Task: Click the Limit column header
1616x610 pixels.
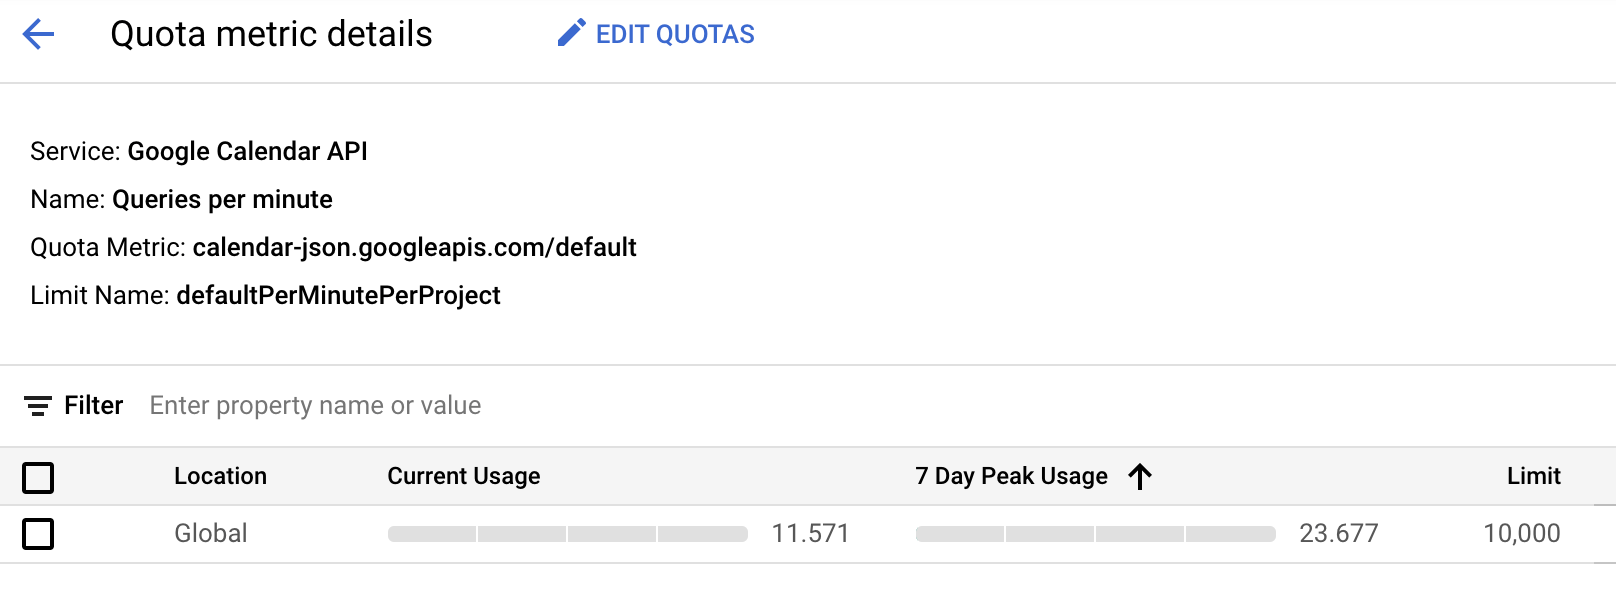Action: coord(1534,476)
